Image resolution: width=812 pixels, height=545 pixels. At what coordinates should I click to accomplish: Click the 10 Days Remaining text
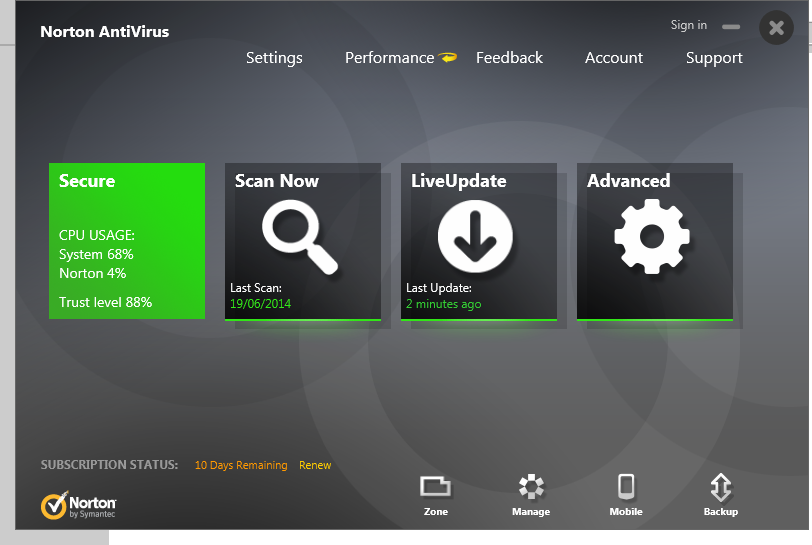(x=241, y=465)
